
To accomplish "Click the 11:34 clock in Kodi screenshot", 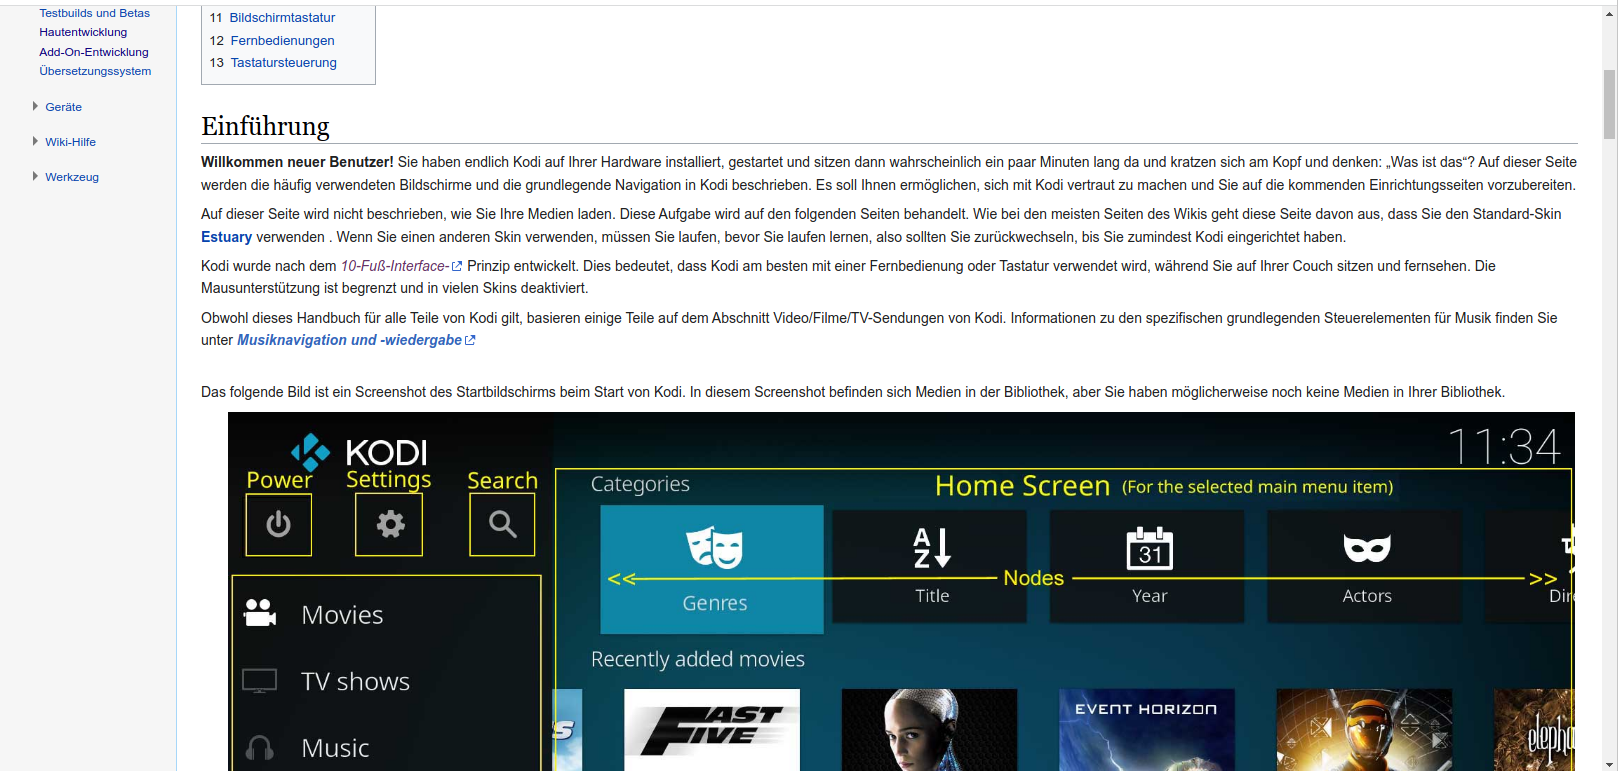I will pos(1504,446).
